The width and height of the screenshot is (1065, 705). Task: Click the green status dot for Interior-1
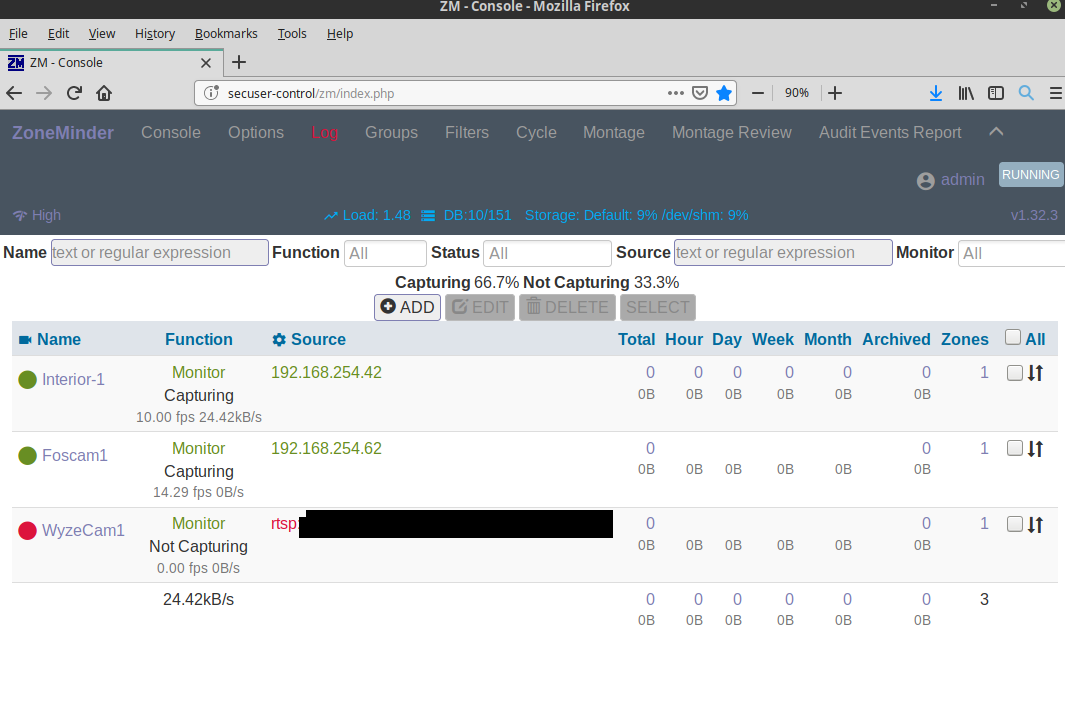[x=27, y=380]
